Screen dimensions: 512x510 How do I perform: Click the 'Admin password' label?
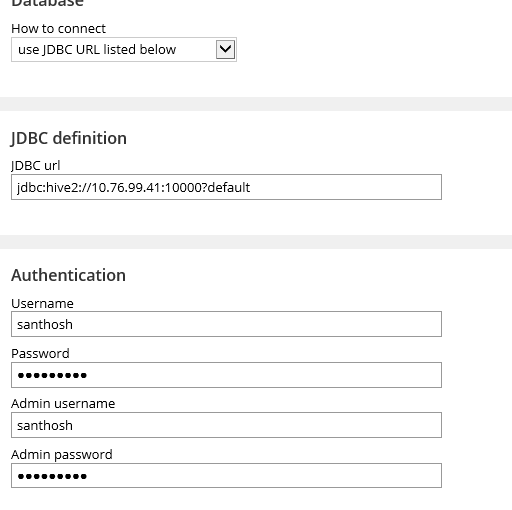(62, 455)
